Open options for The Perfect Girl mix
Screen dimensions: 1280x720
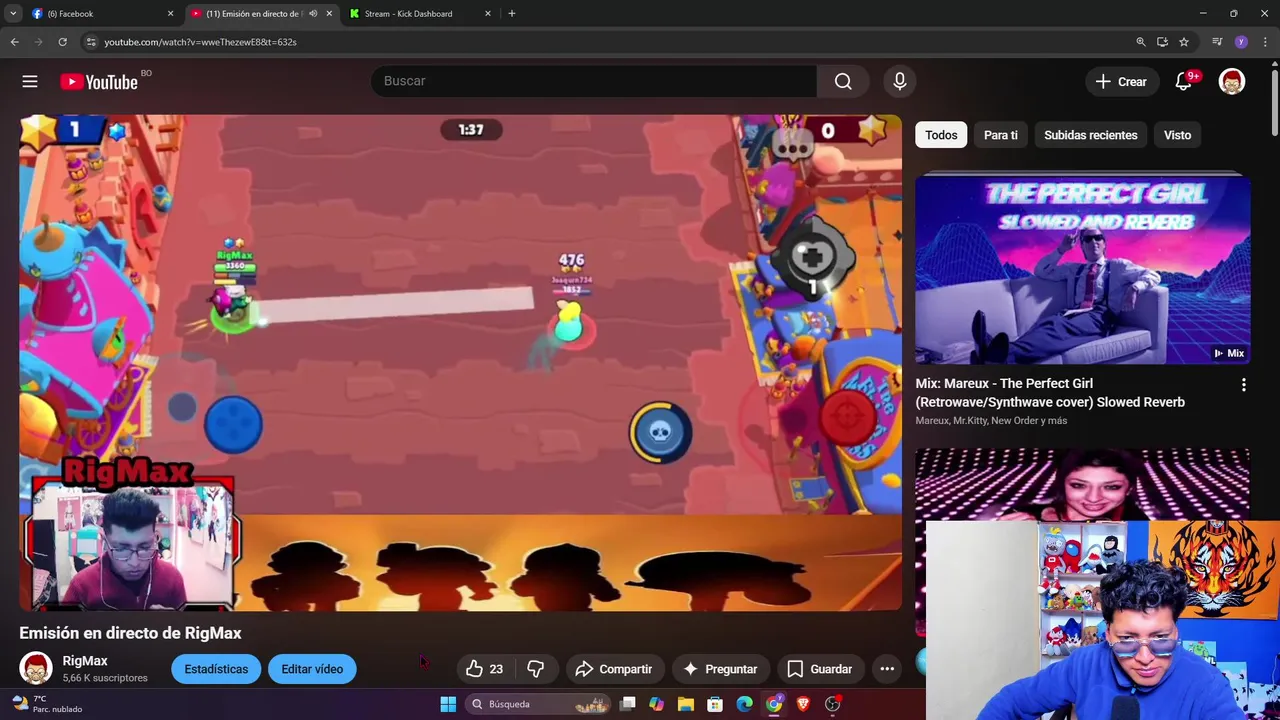[x=1243, y=385]
